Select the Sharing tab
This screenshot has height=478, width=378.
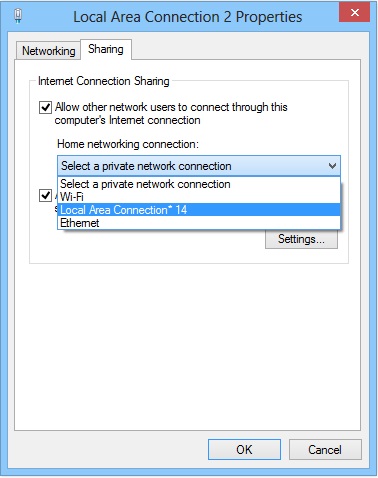click(106, 49)
